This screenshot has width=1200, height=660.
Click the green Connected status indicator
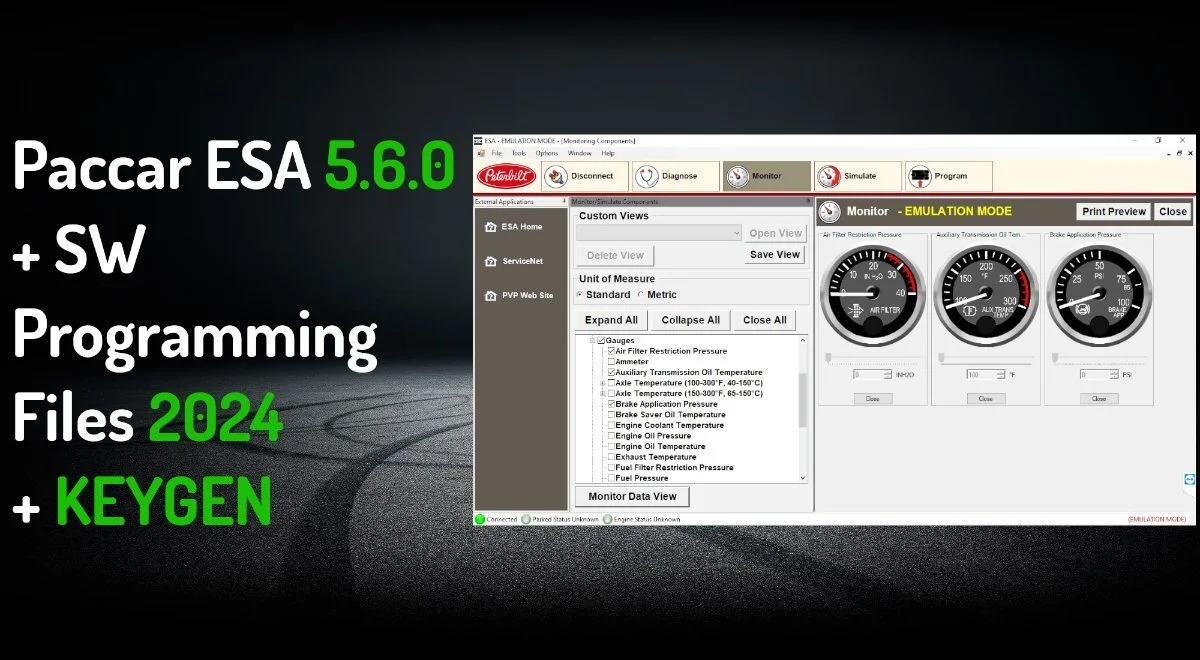click(480, 519)
